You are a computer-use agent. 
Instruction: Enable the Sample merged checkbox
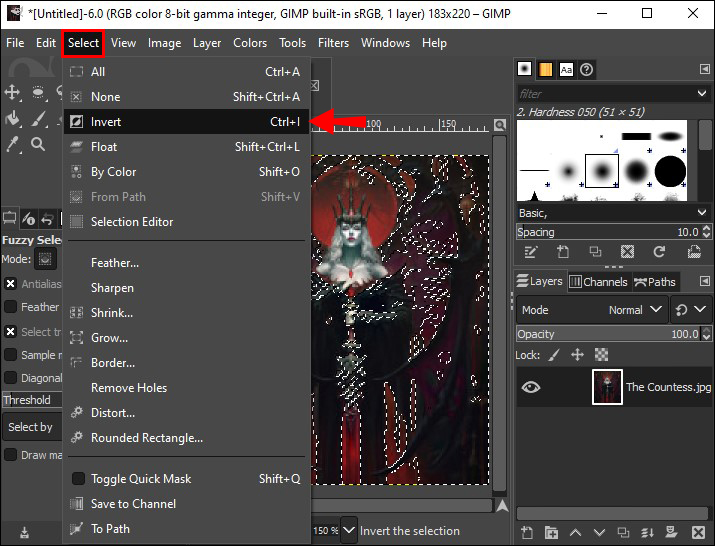point(10,354)
